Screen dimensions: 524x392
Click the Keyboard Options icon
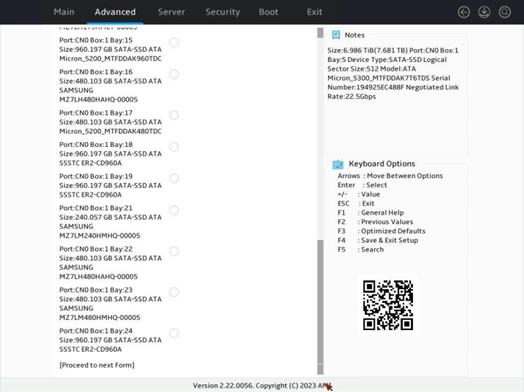(338, 164)
